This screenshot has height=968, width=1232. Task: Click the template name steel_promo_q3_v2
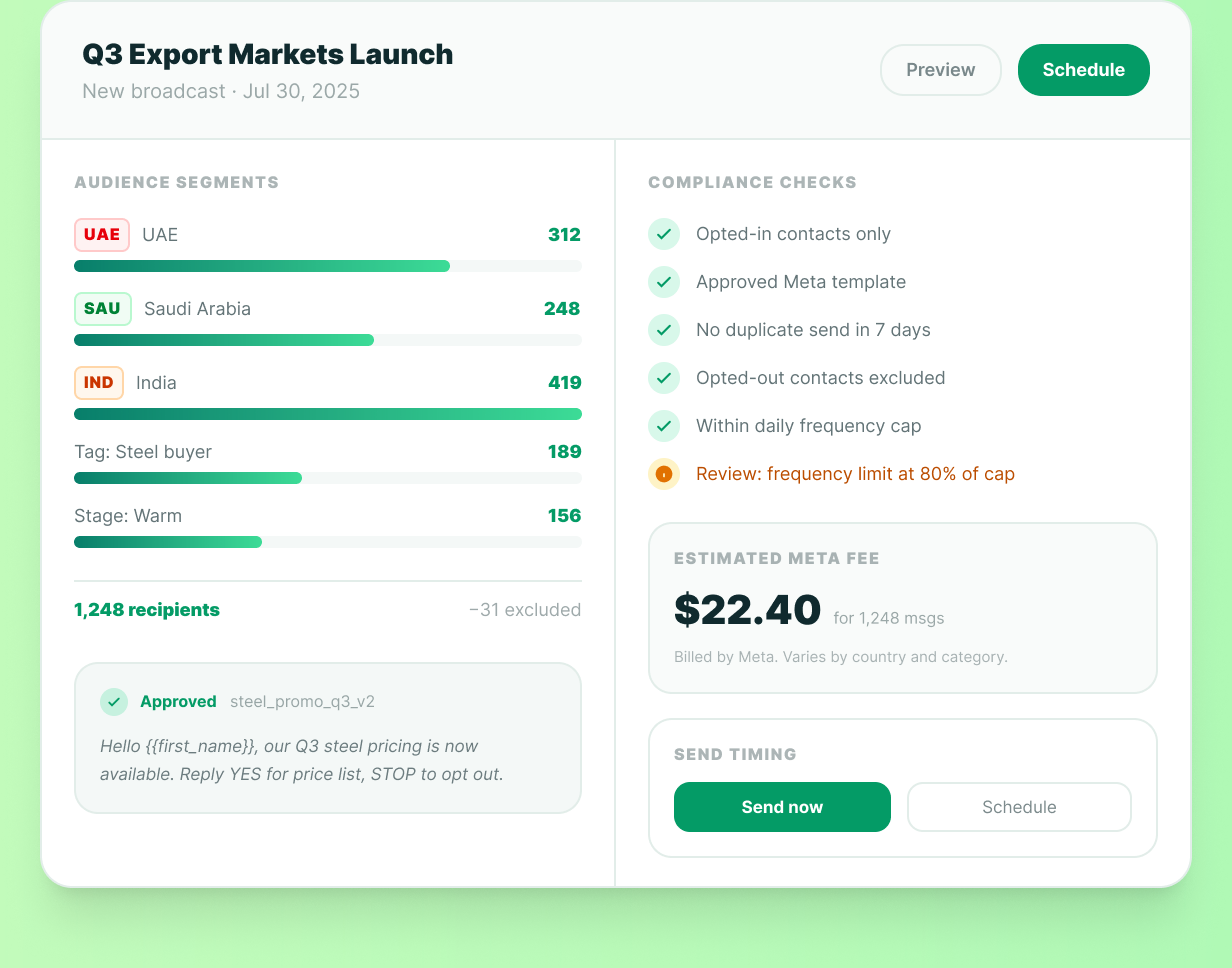(x=302, y=702)
